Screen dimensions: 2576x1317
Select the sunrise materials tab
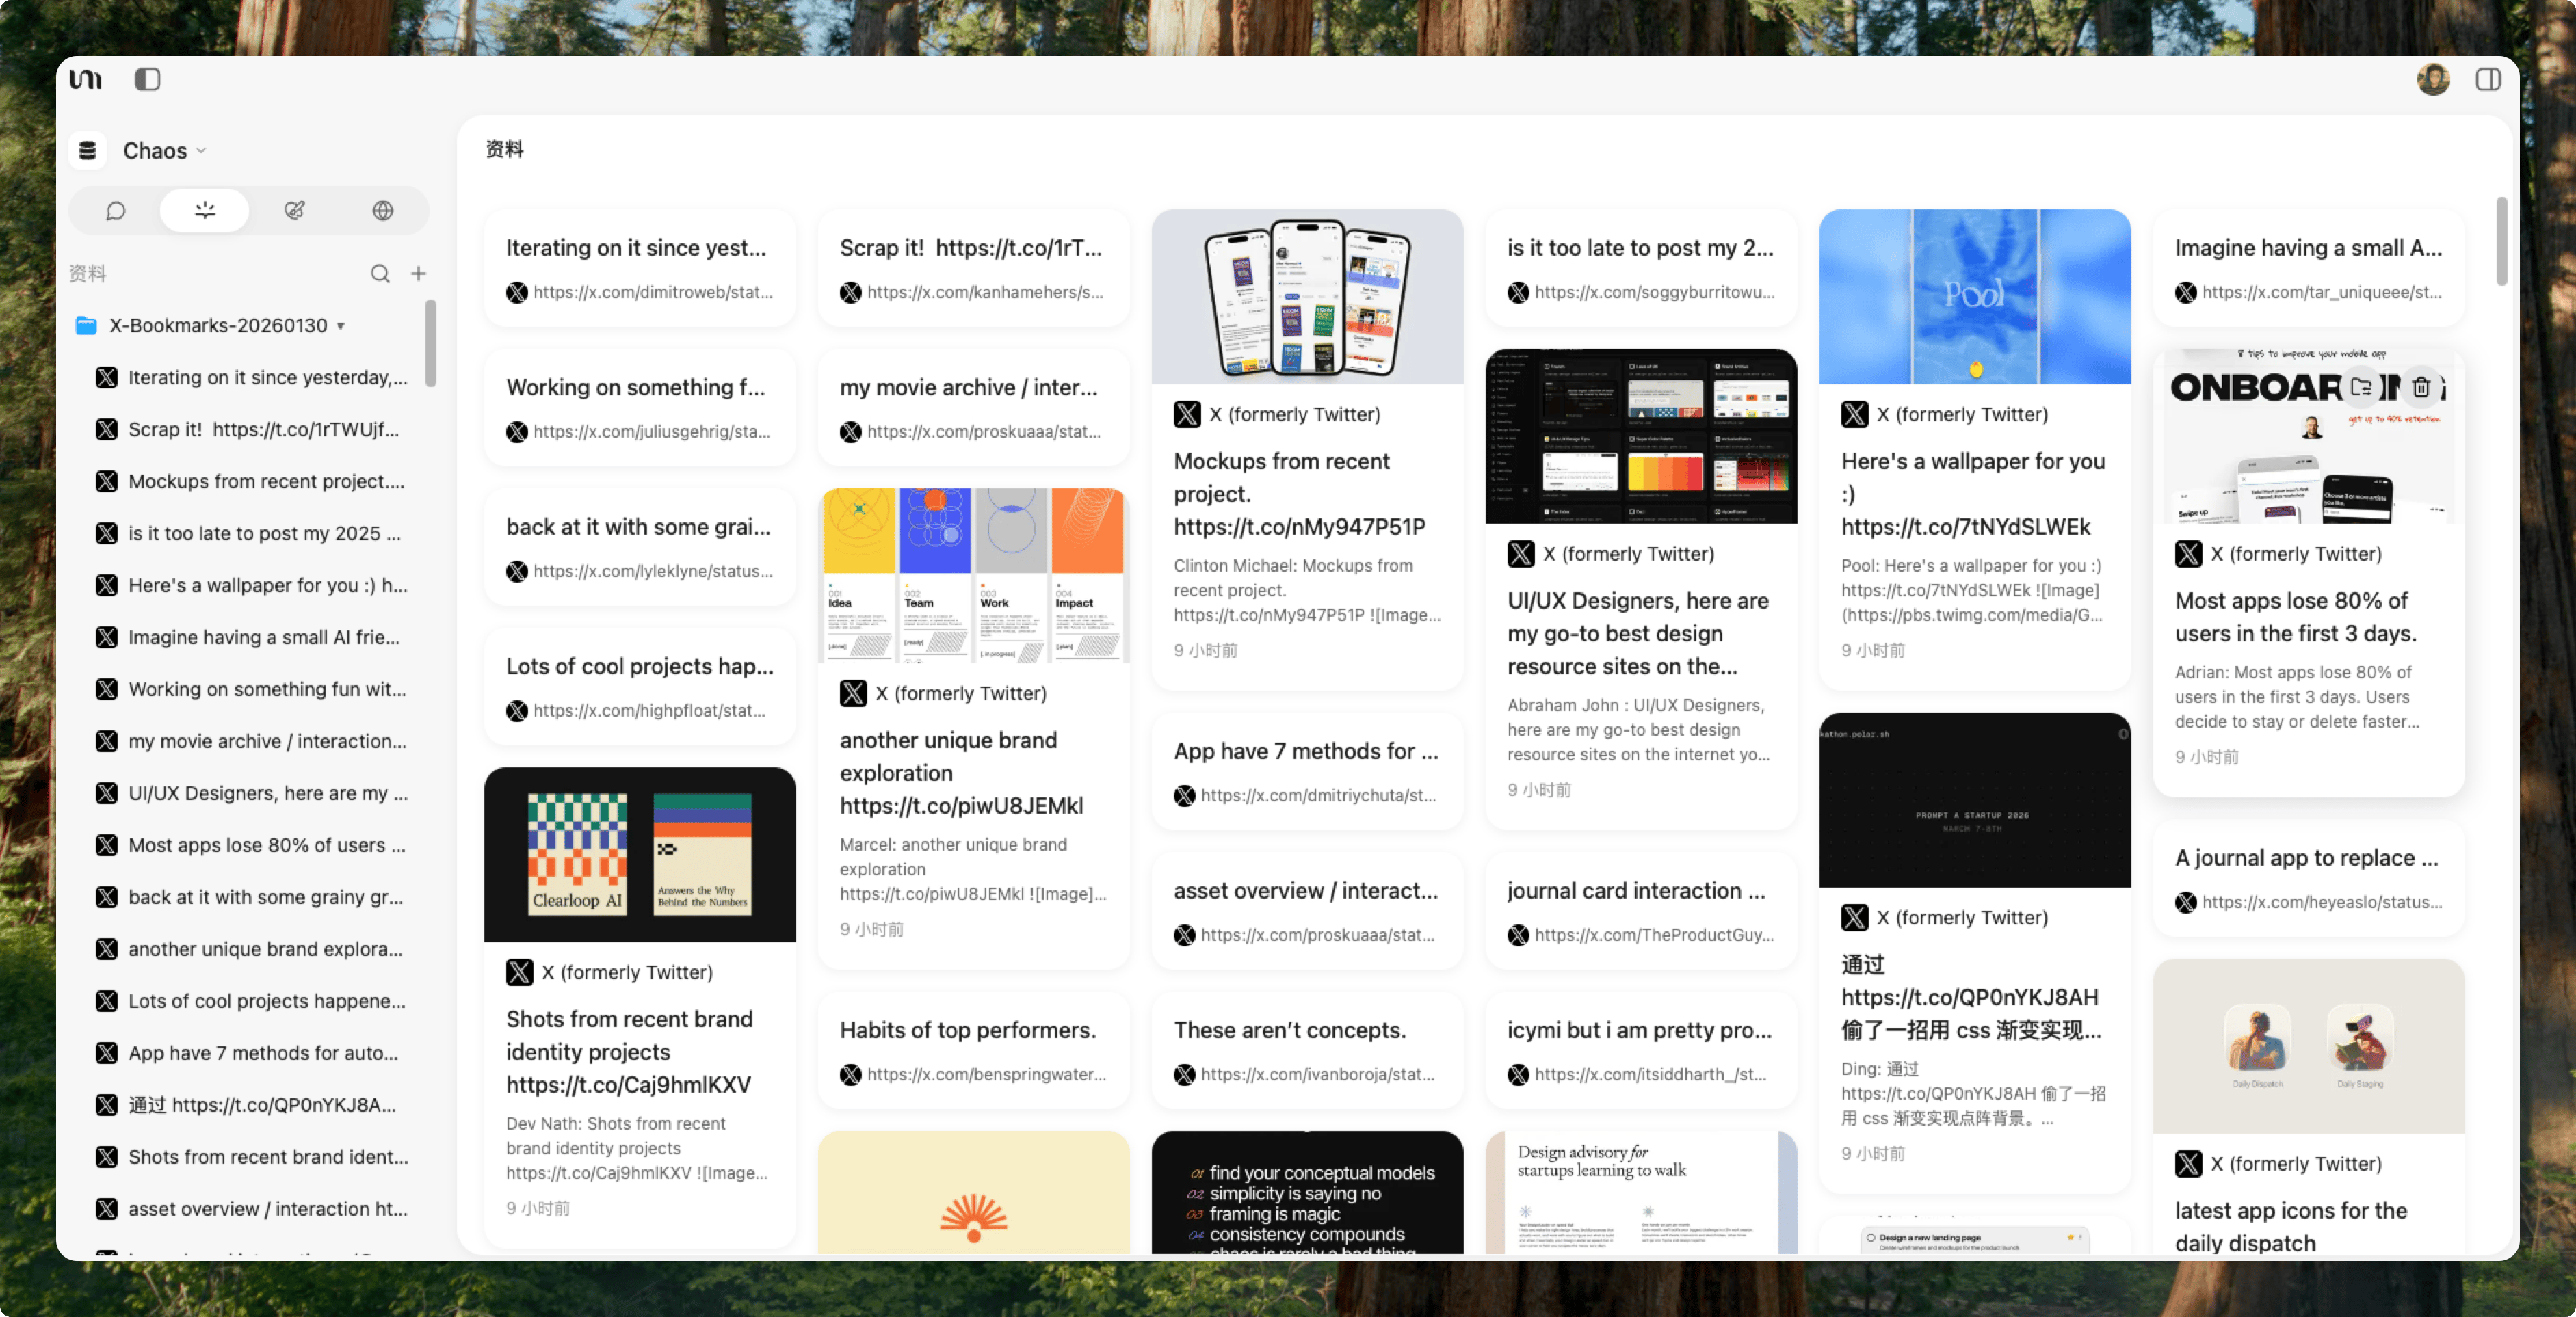click(205, 211)
